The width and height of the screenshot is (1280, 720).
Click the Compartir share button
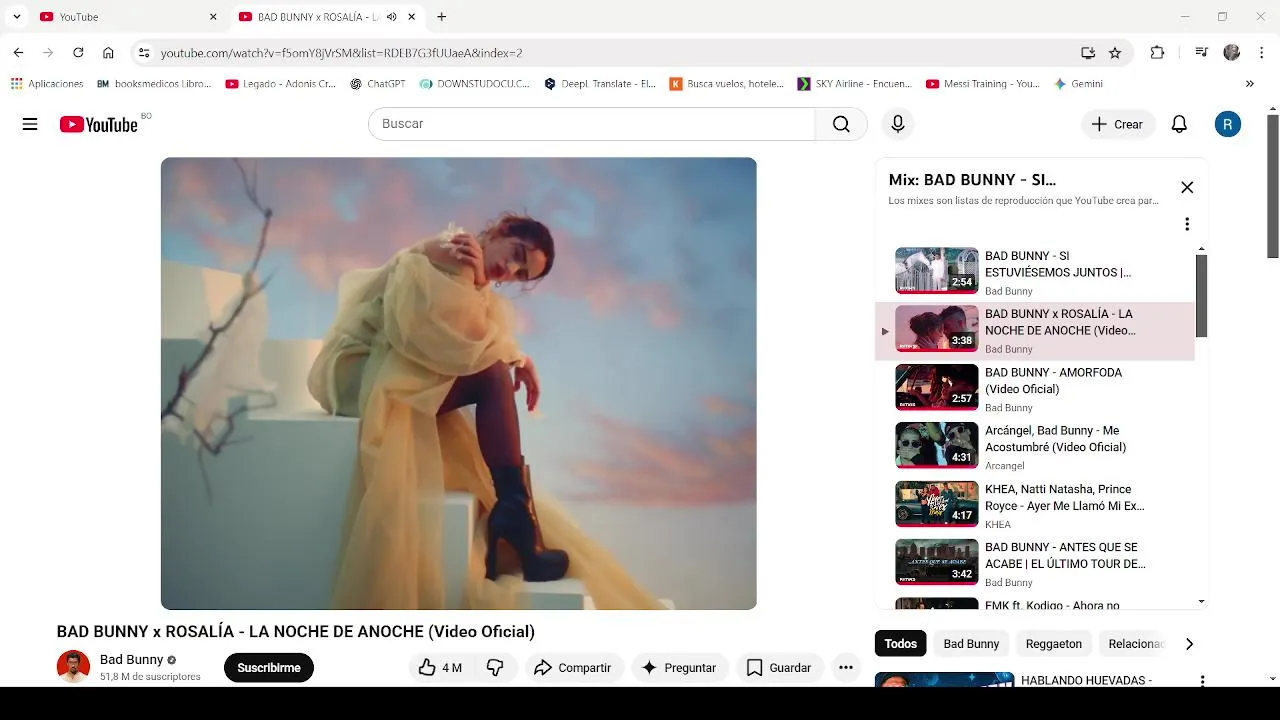pos(572,668)
